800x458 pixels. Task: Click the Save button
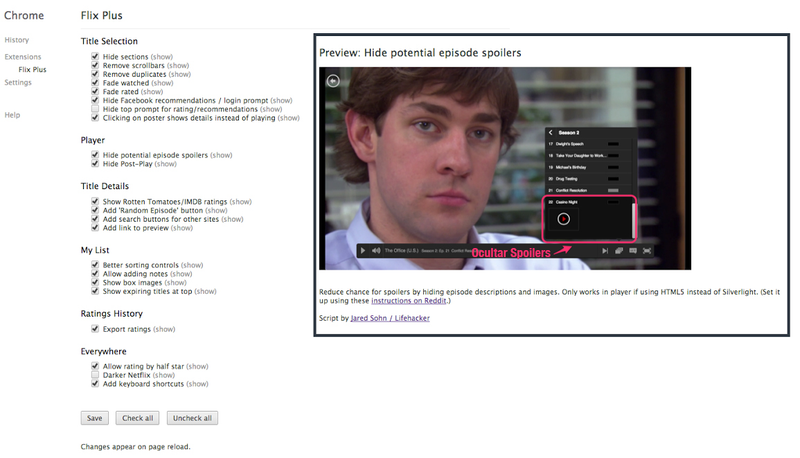tap(94, 418)
